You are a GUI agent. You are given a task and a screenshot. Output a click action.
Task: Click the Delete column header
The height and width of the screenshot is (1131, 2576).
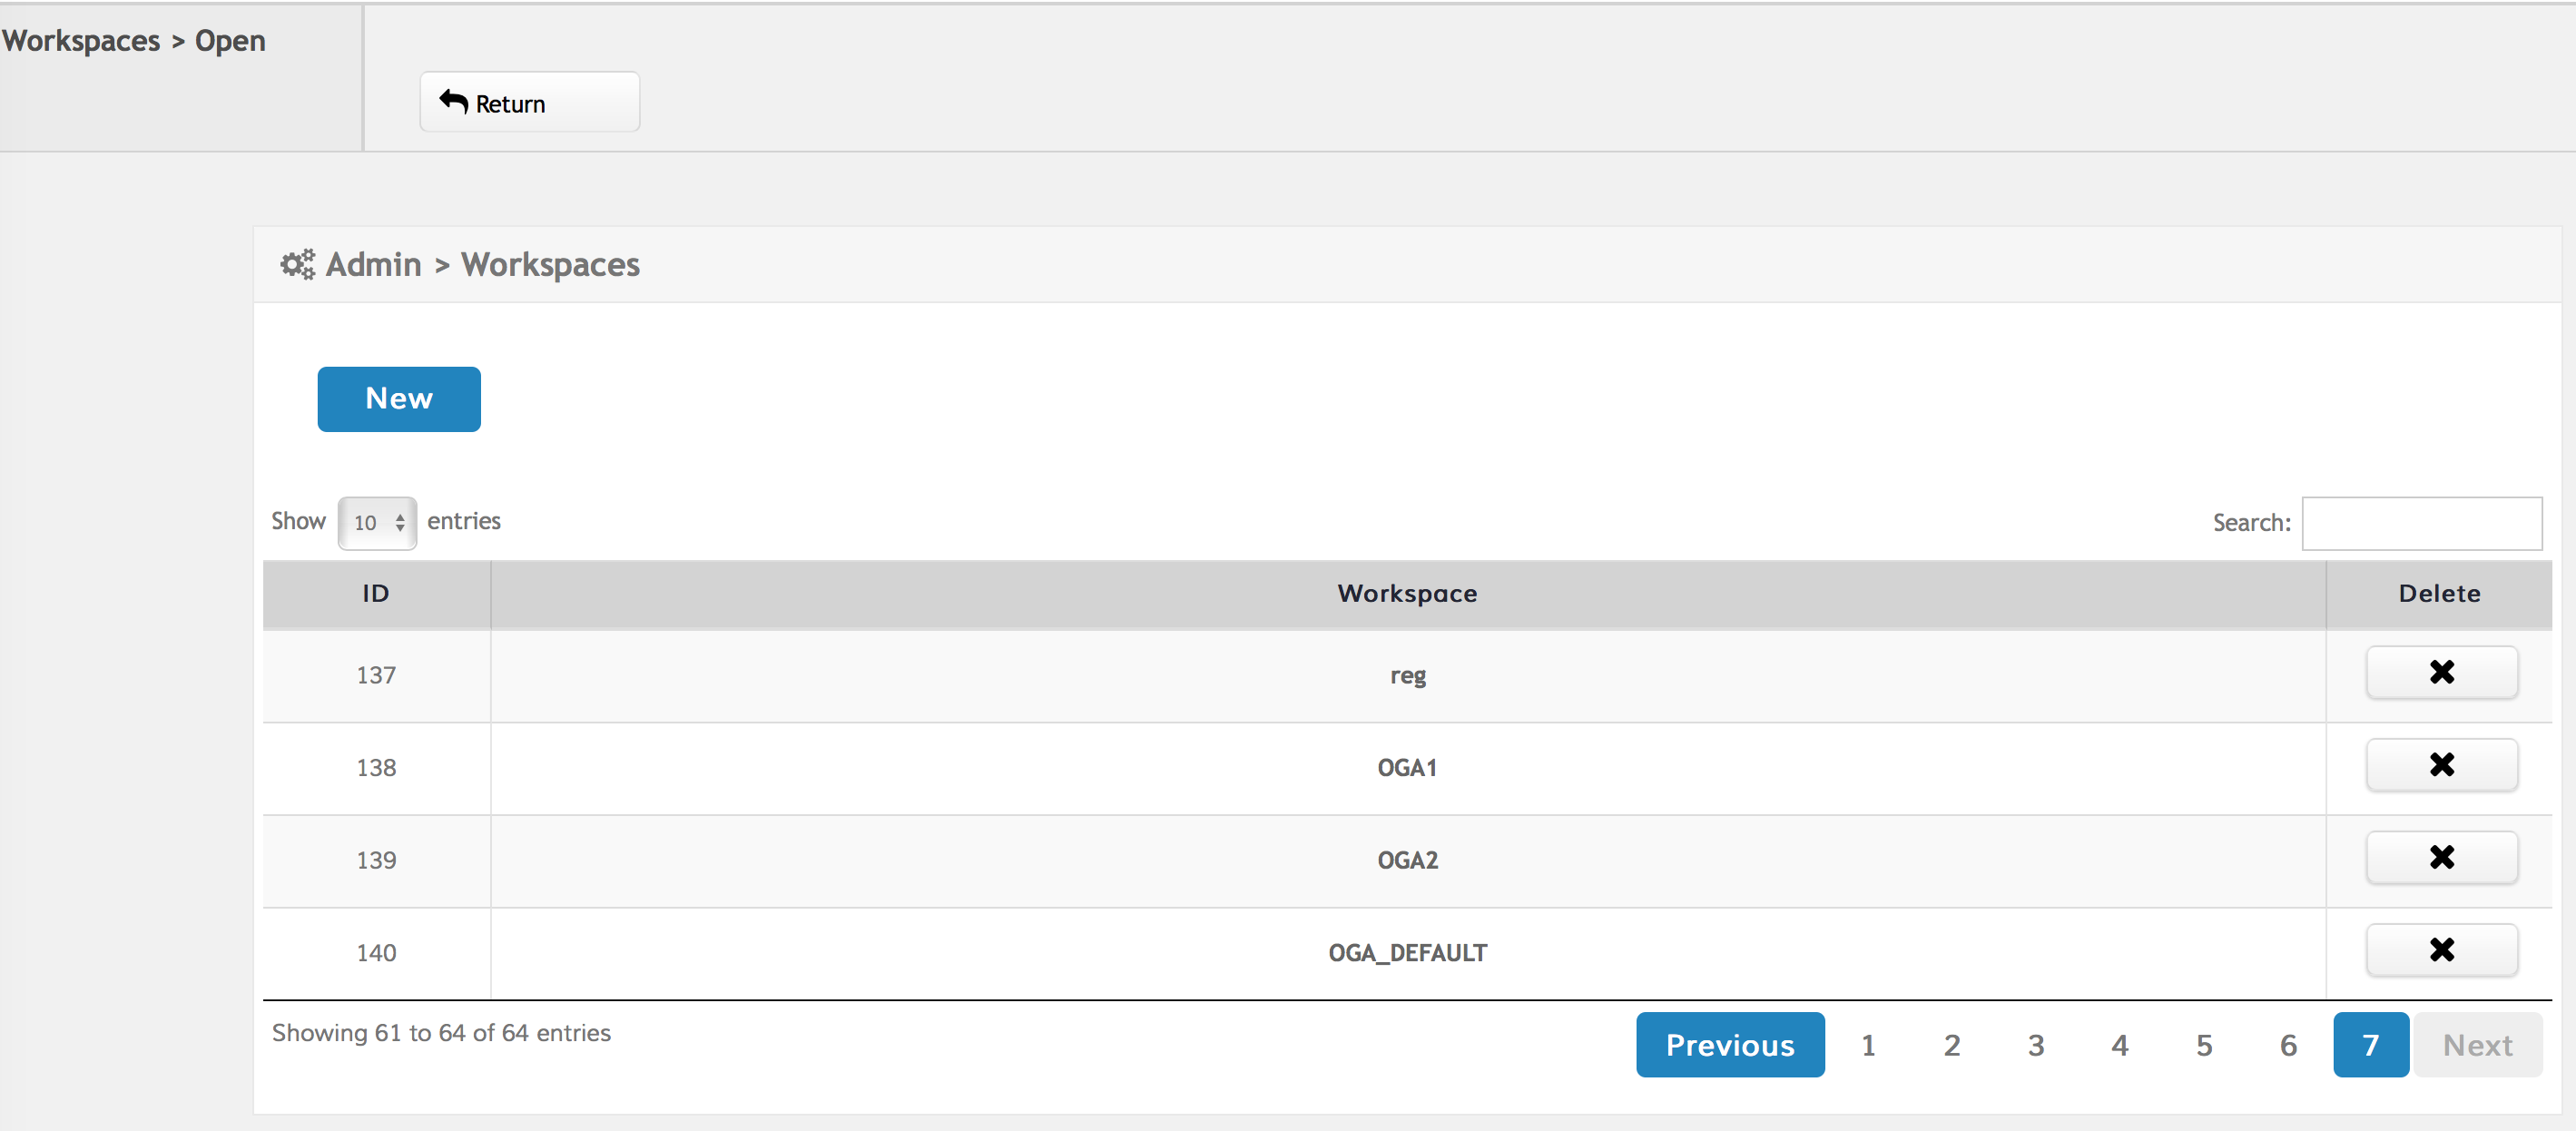pos(2438,594)
